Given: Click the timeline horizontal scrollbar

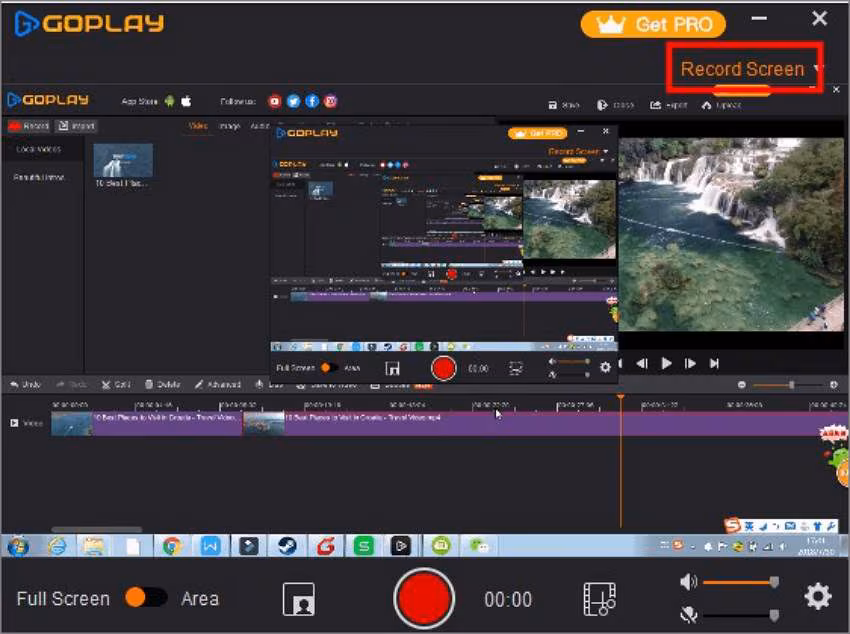Looking at the screenshot, I should [96, 529].
